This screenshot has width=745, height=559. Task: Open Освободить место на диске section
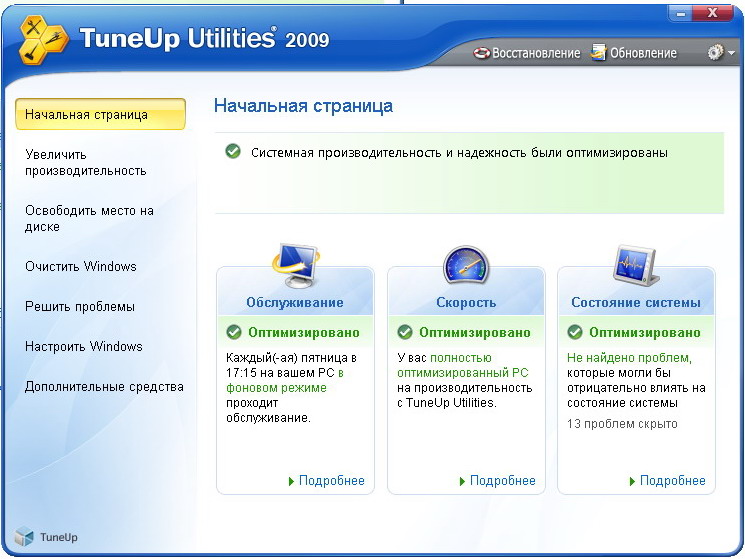point(89,218)
